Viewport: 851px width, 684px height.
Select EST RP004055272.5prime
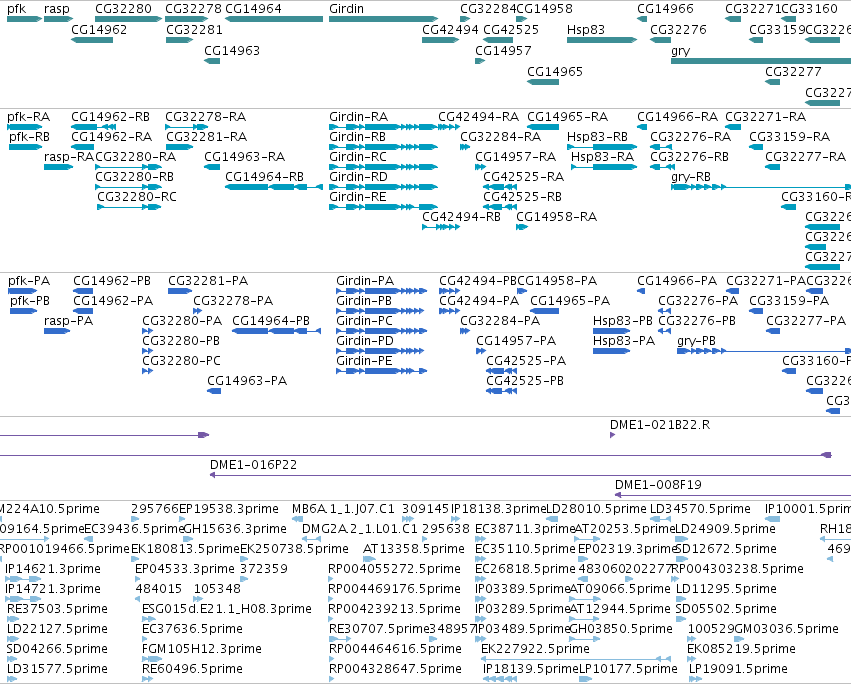pyautogui.click(x=394, y=569)
